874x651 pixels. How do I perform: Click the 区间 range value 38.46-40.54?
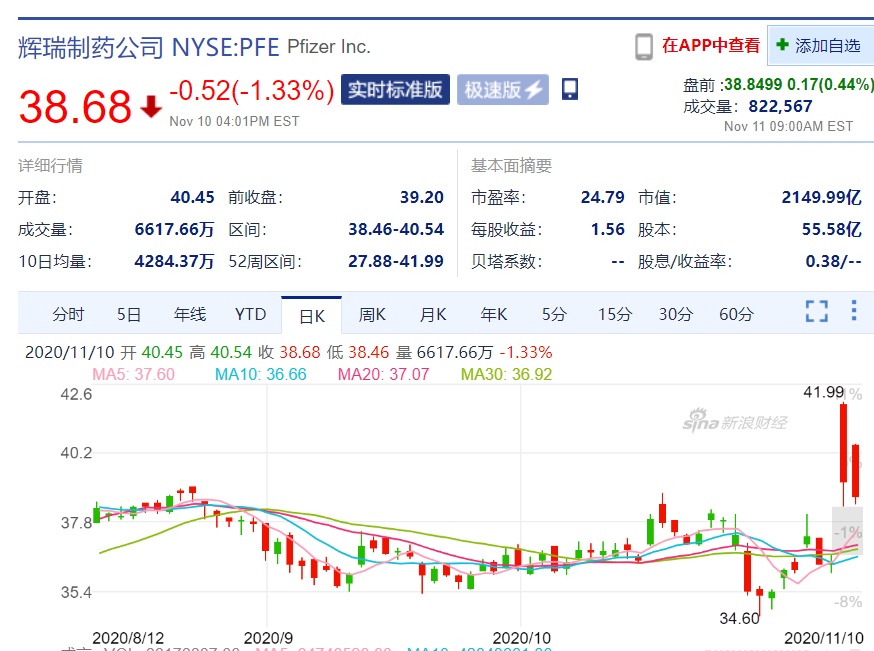pos(396,229)
